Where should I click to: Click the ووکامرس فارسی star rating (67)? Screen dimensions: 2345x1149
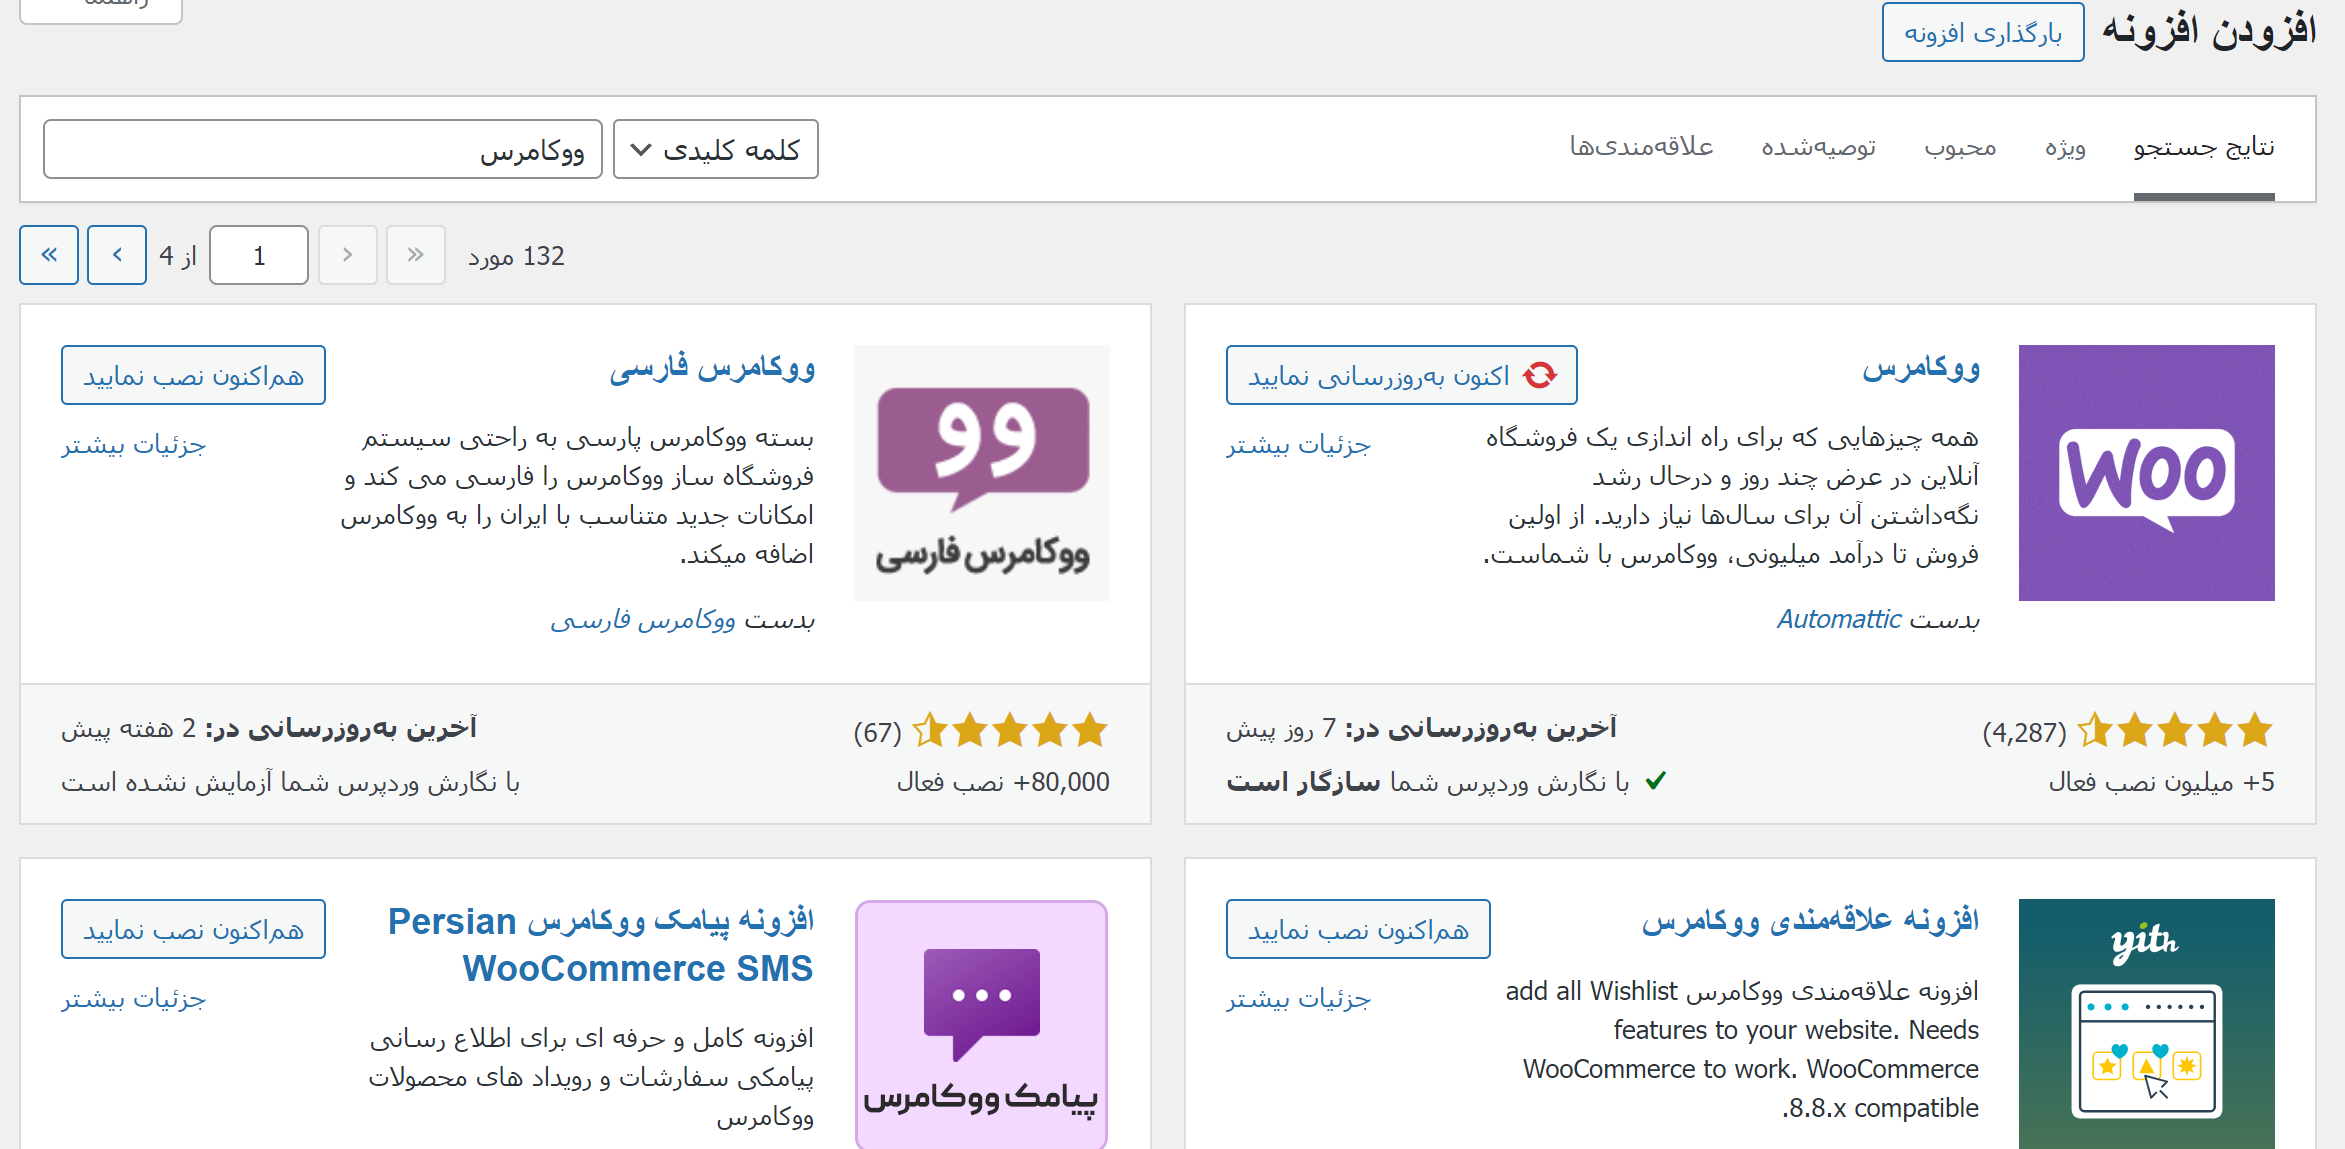pyautogui.click(x=1010, y=731)
